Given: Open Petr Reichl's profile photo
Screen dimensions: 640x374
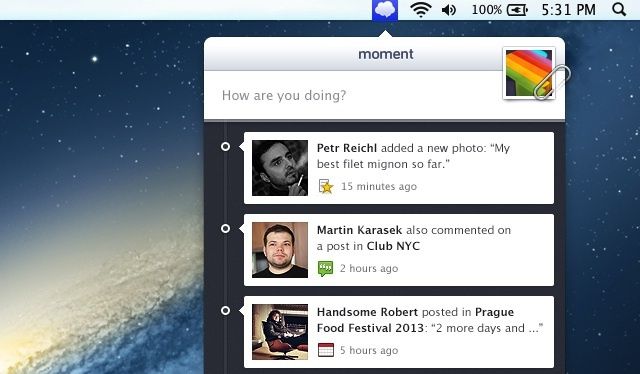Looking at the screenshot, I should (x=280, y=168).
